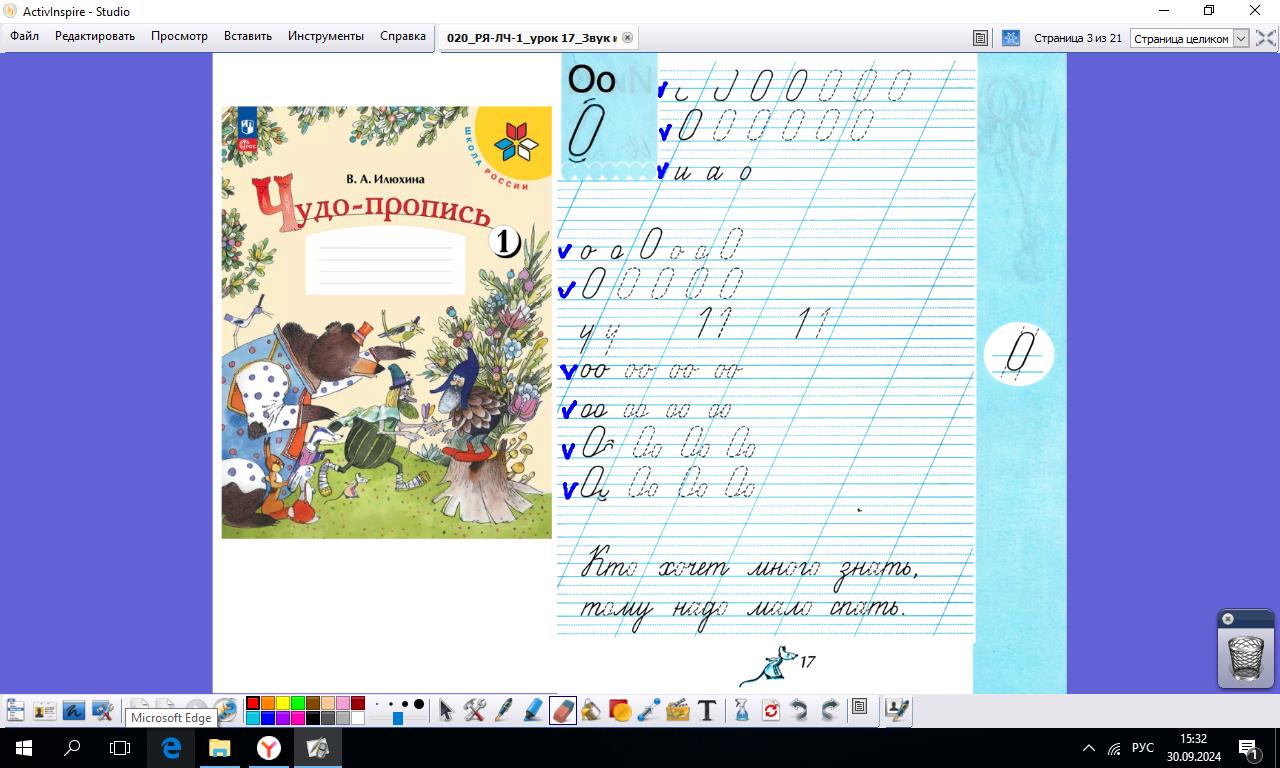
Task: Select the Pen tool
Action: [x=504, y=710]
